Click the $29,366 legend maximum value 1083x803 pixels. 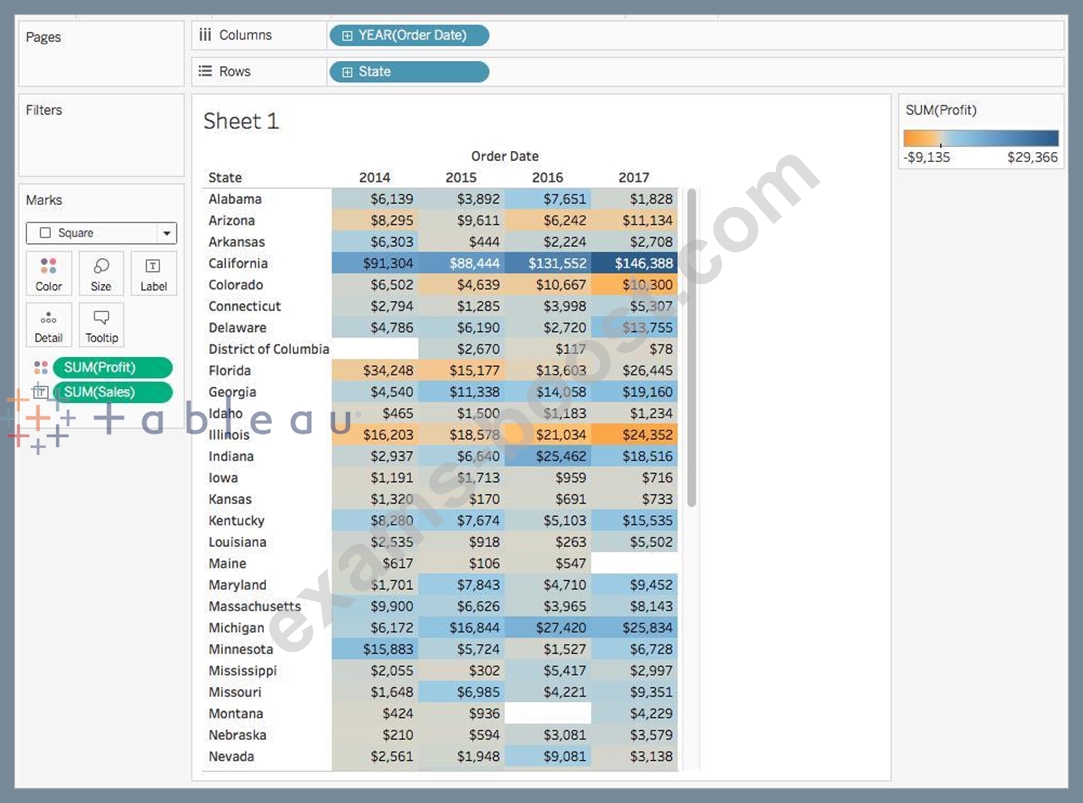1033,157
